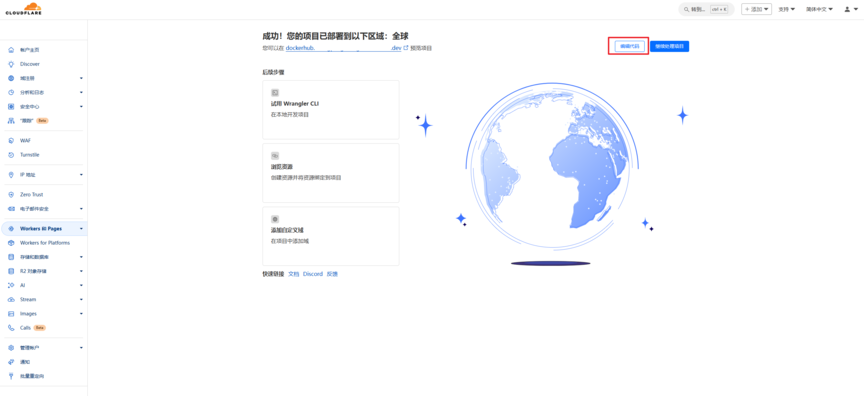Click the blue 继续处理项目 button

(x=669, y=47)
